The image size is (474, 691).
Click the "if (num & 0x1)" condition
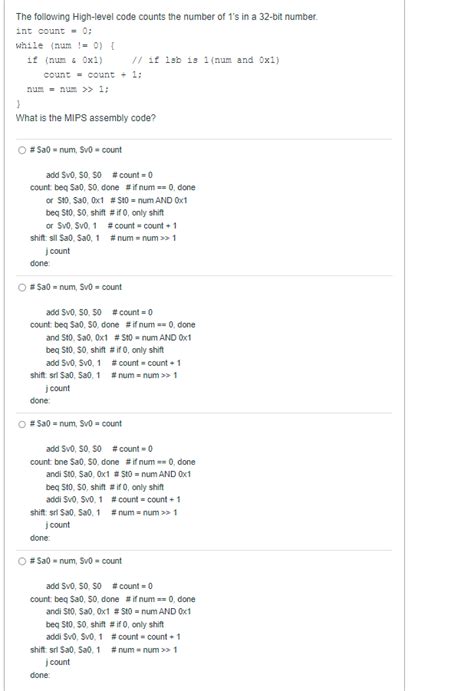pyautogui.click(x=65, y=60)
